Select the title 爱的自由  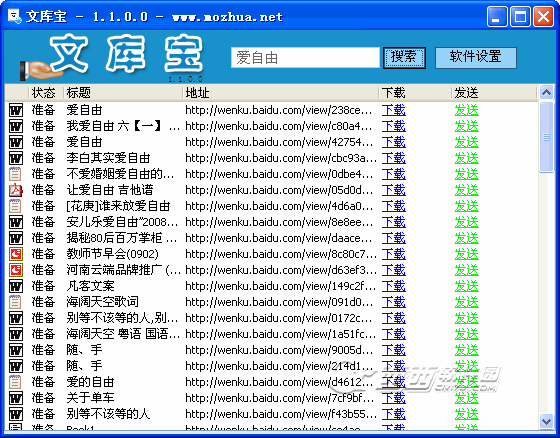[90, 382]
